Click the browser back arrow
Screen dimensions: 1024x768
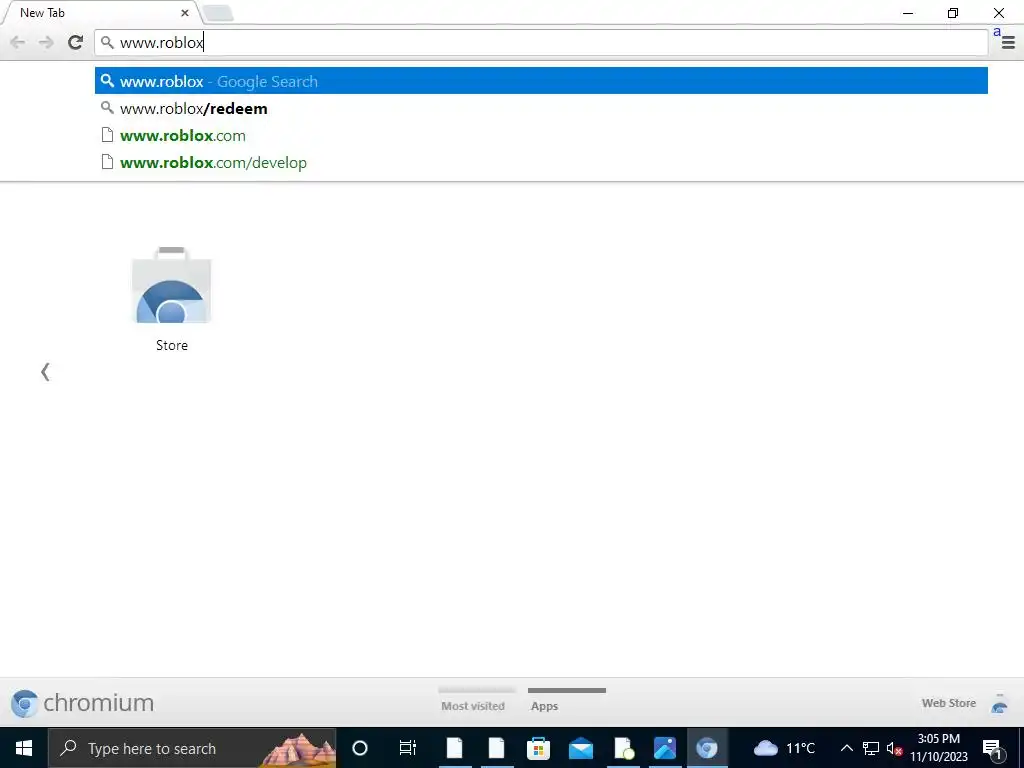click(18, 42)
